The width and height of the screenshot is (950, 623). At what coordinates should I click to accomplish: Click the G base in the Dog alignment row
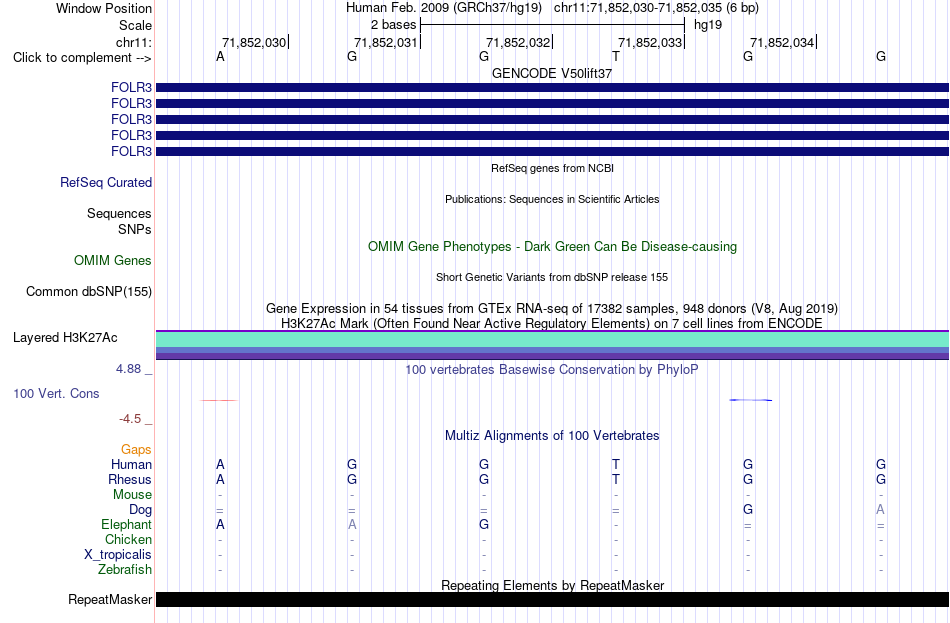point(748,510)
